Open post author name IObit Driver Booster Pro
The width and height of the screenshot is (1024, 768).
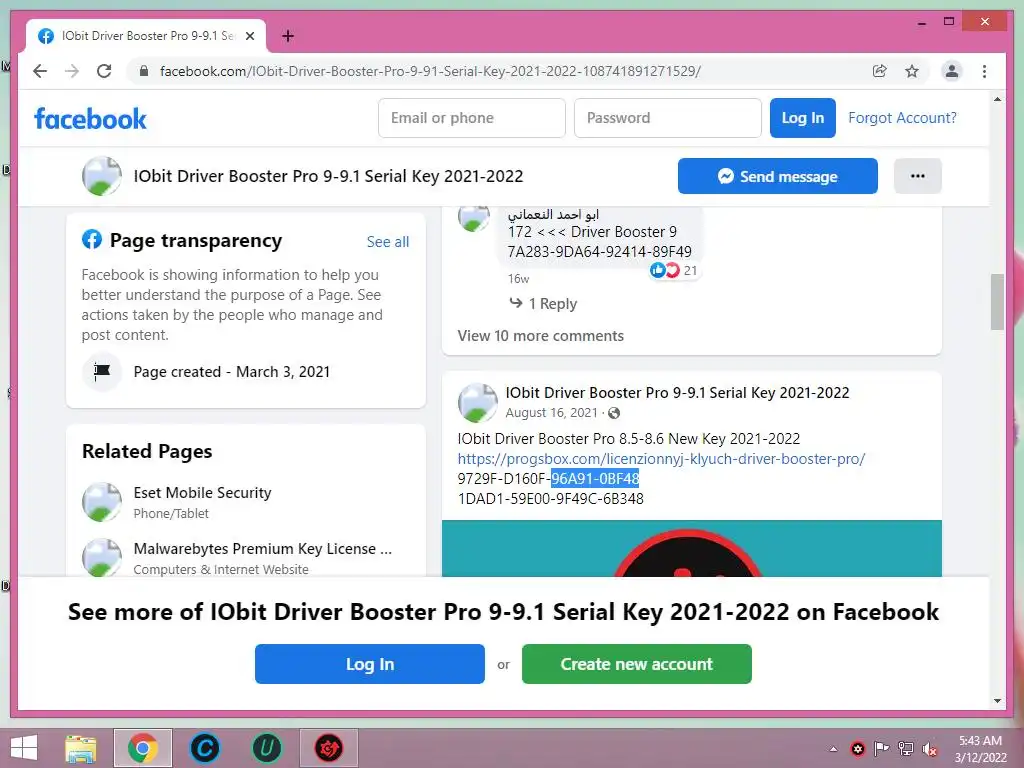click(677, 392)
